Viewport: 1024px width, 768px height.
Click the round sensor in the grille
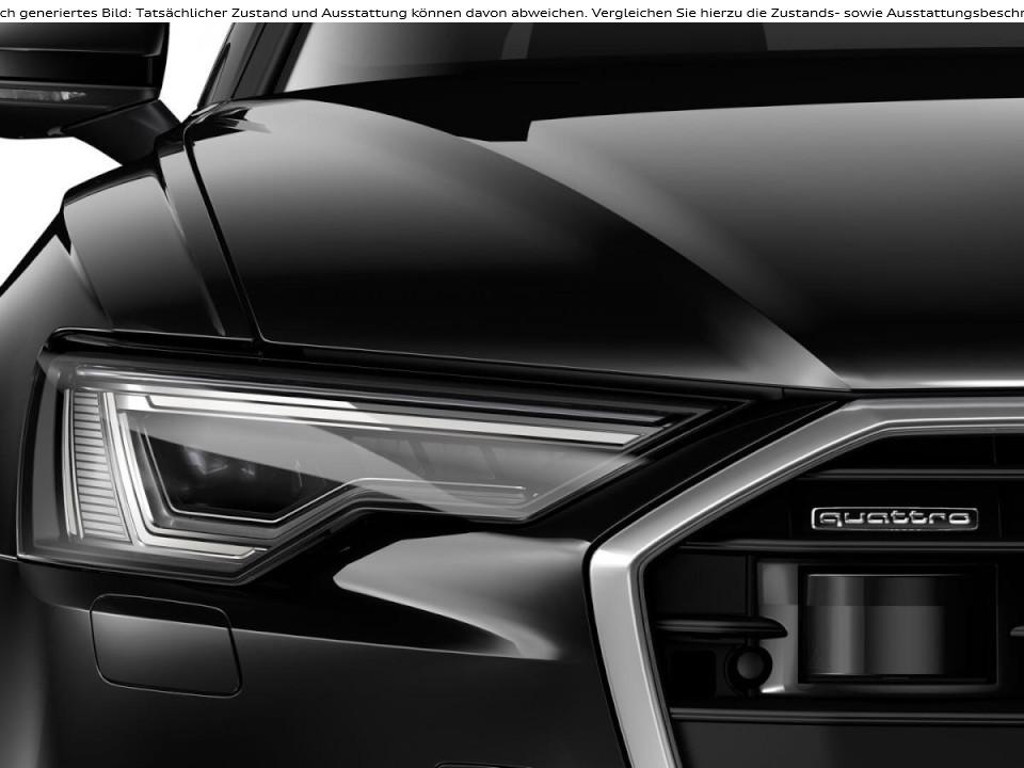[x=746, y=663]
